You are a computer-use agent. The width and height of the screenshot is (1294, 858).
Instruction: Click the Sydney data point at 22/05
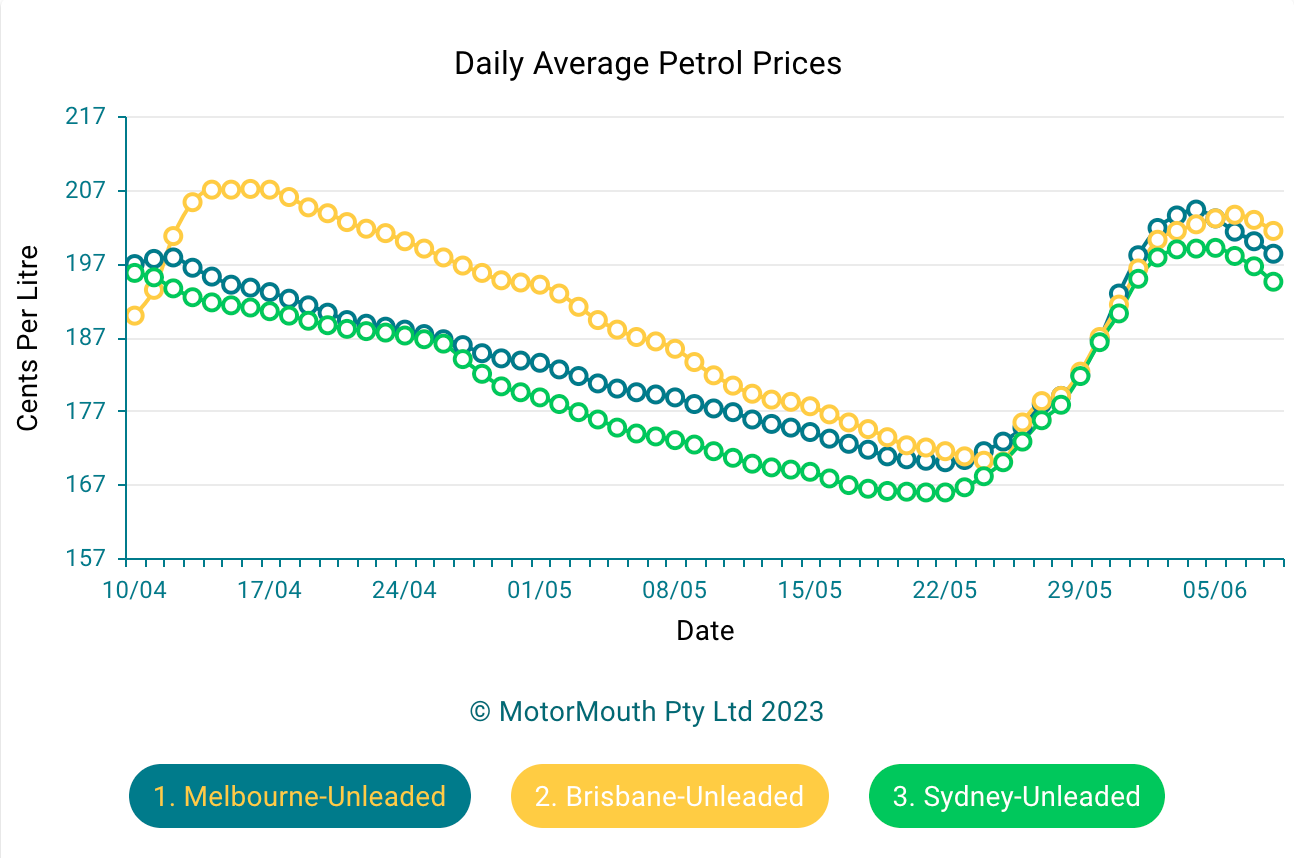point(945,492)
